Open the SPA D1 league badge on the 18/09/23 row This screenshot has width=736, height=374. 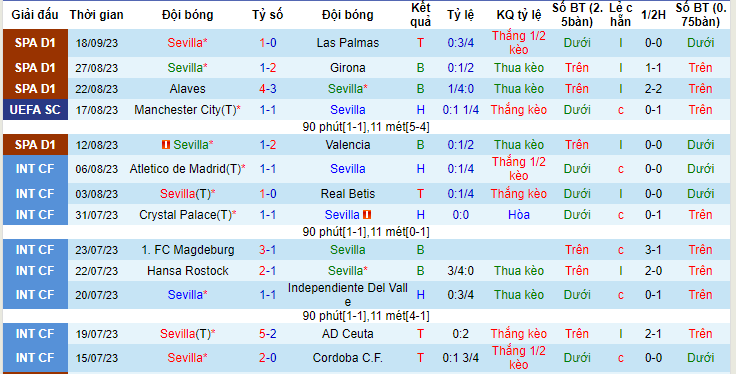point(35,43)
